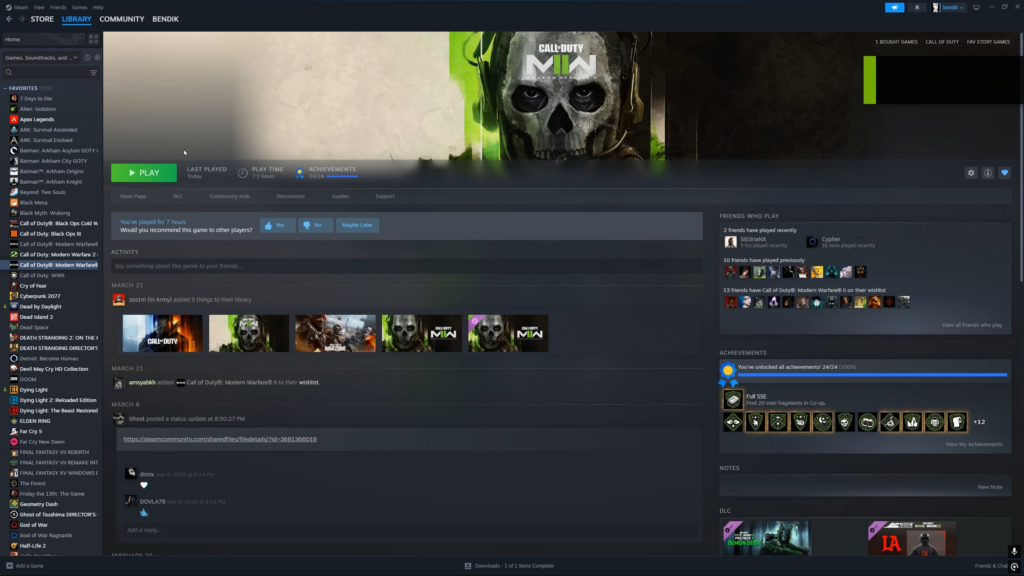The width and height of the screenshot is (1024, 576).
Task: Click Add a reply field
Action: coord(411,530)
